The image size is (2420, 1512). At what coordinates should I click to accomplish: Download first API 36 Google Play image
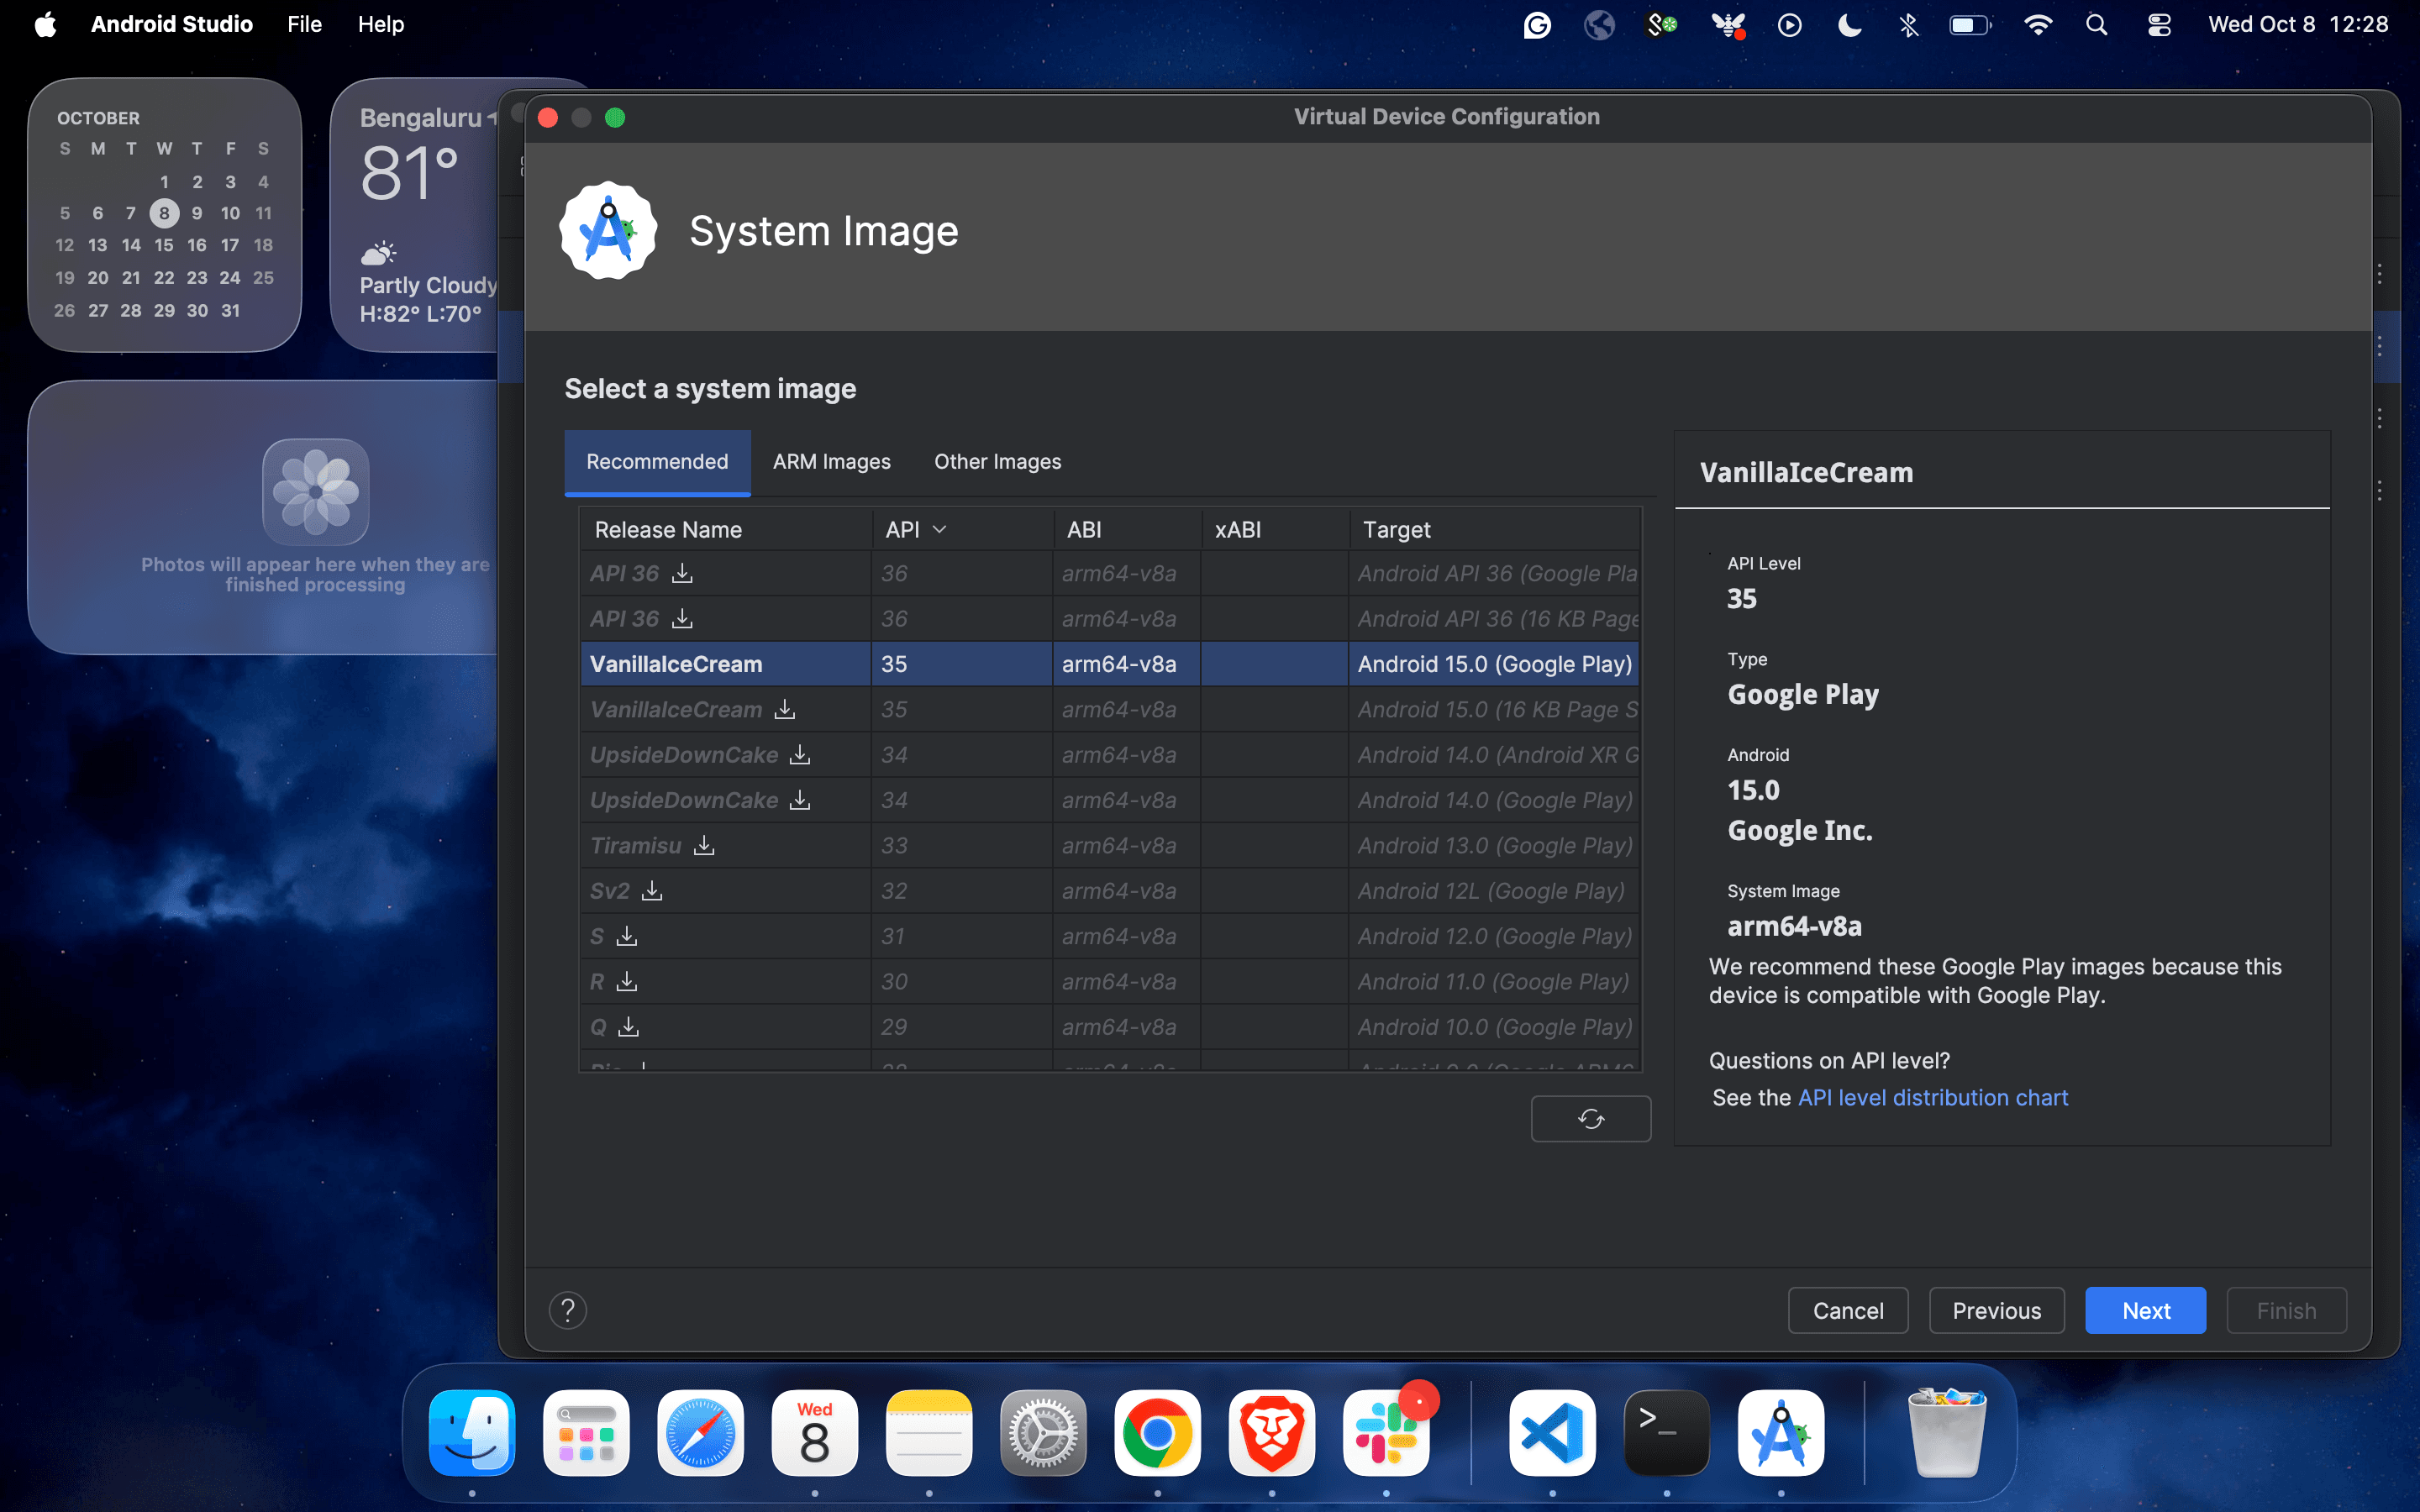pyautogui.click(x=682, y=573)
